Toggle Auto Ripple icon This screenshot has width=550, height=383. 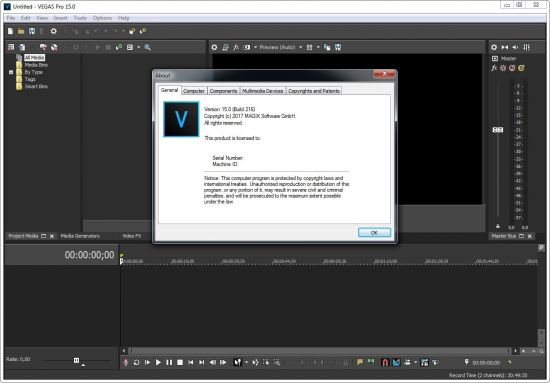(x=407, y=362)
